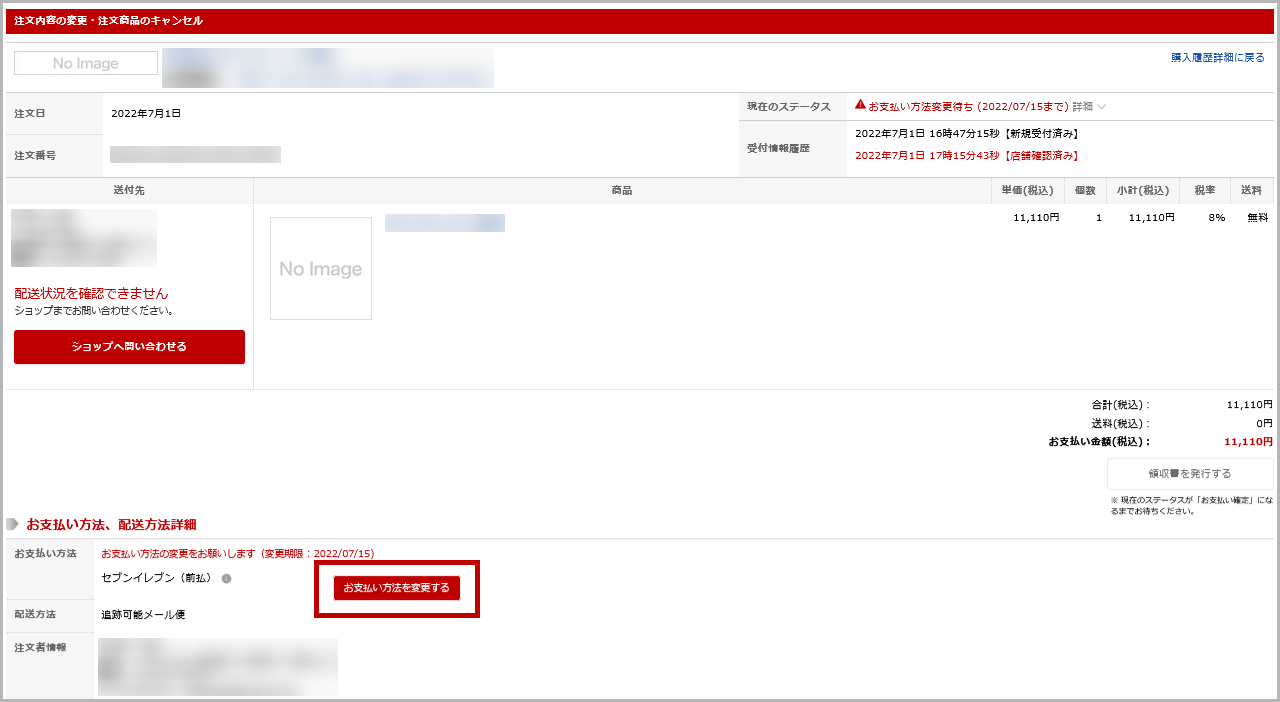
Task: Click the 配送状況を確認できません message
Action: tap(91, 294)
